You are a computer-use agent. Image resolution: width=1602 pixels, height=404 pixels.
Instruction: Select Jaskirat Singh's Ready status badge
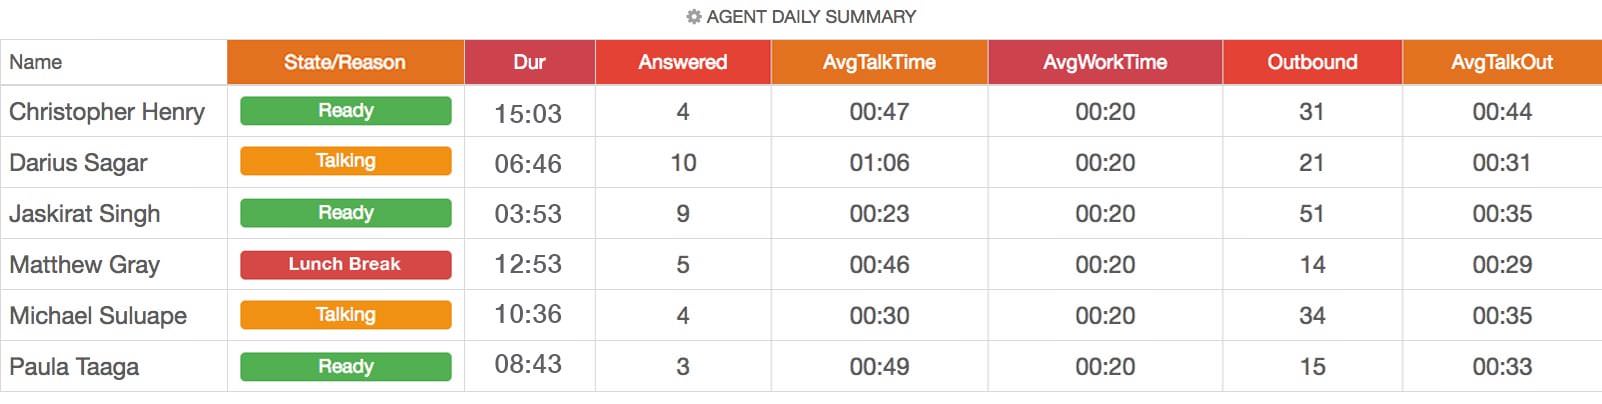346,213
